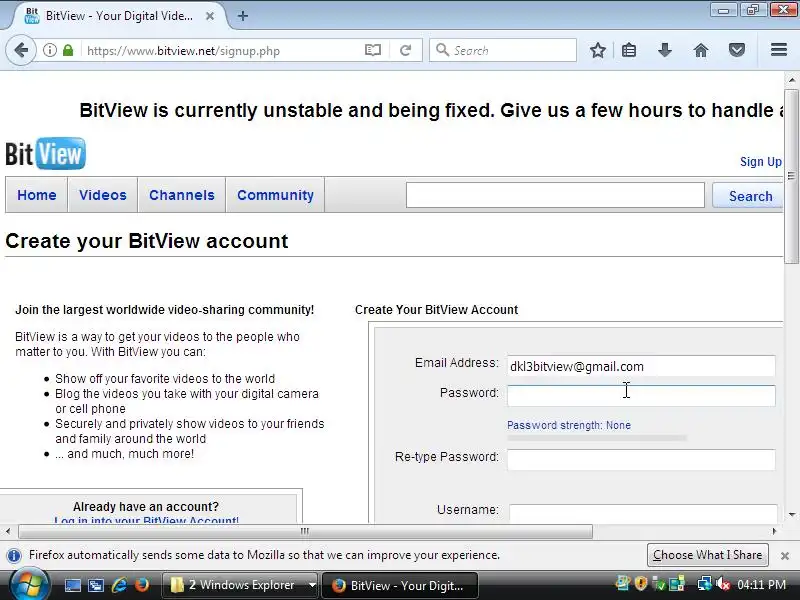Launch Internet Explorer from quick launch
Screen dimensions: 800x600
119,585
